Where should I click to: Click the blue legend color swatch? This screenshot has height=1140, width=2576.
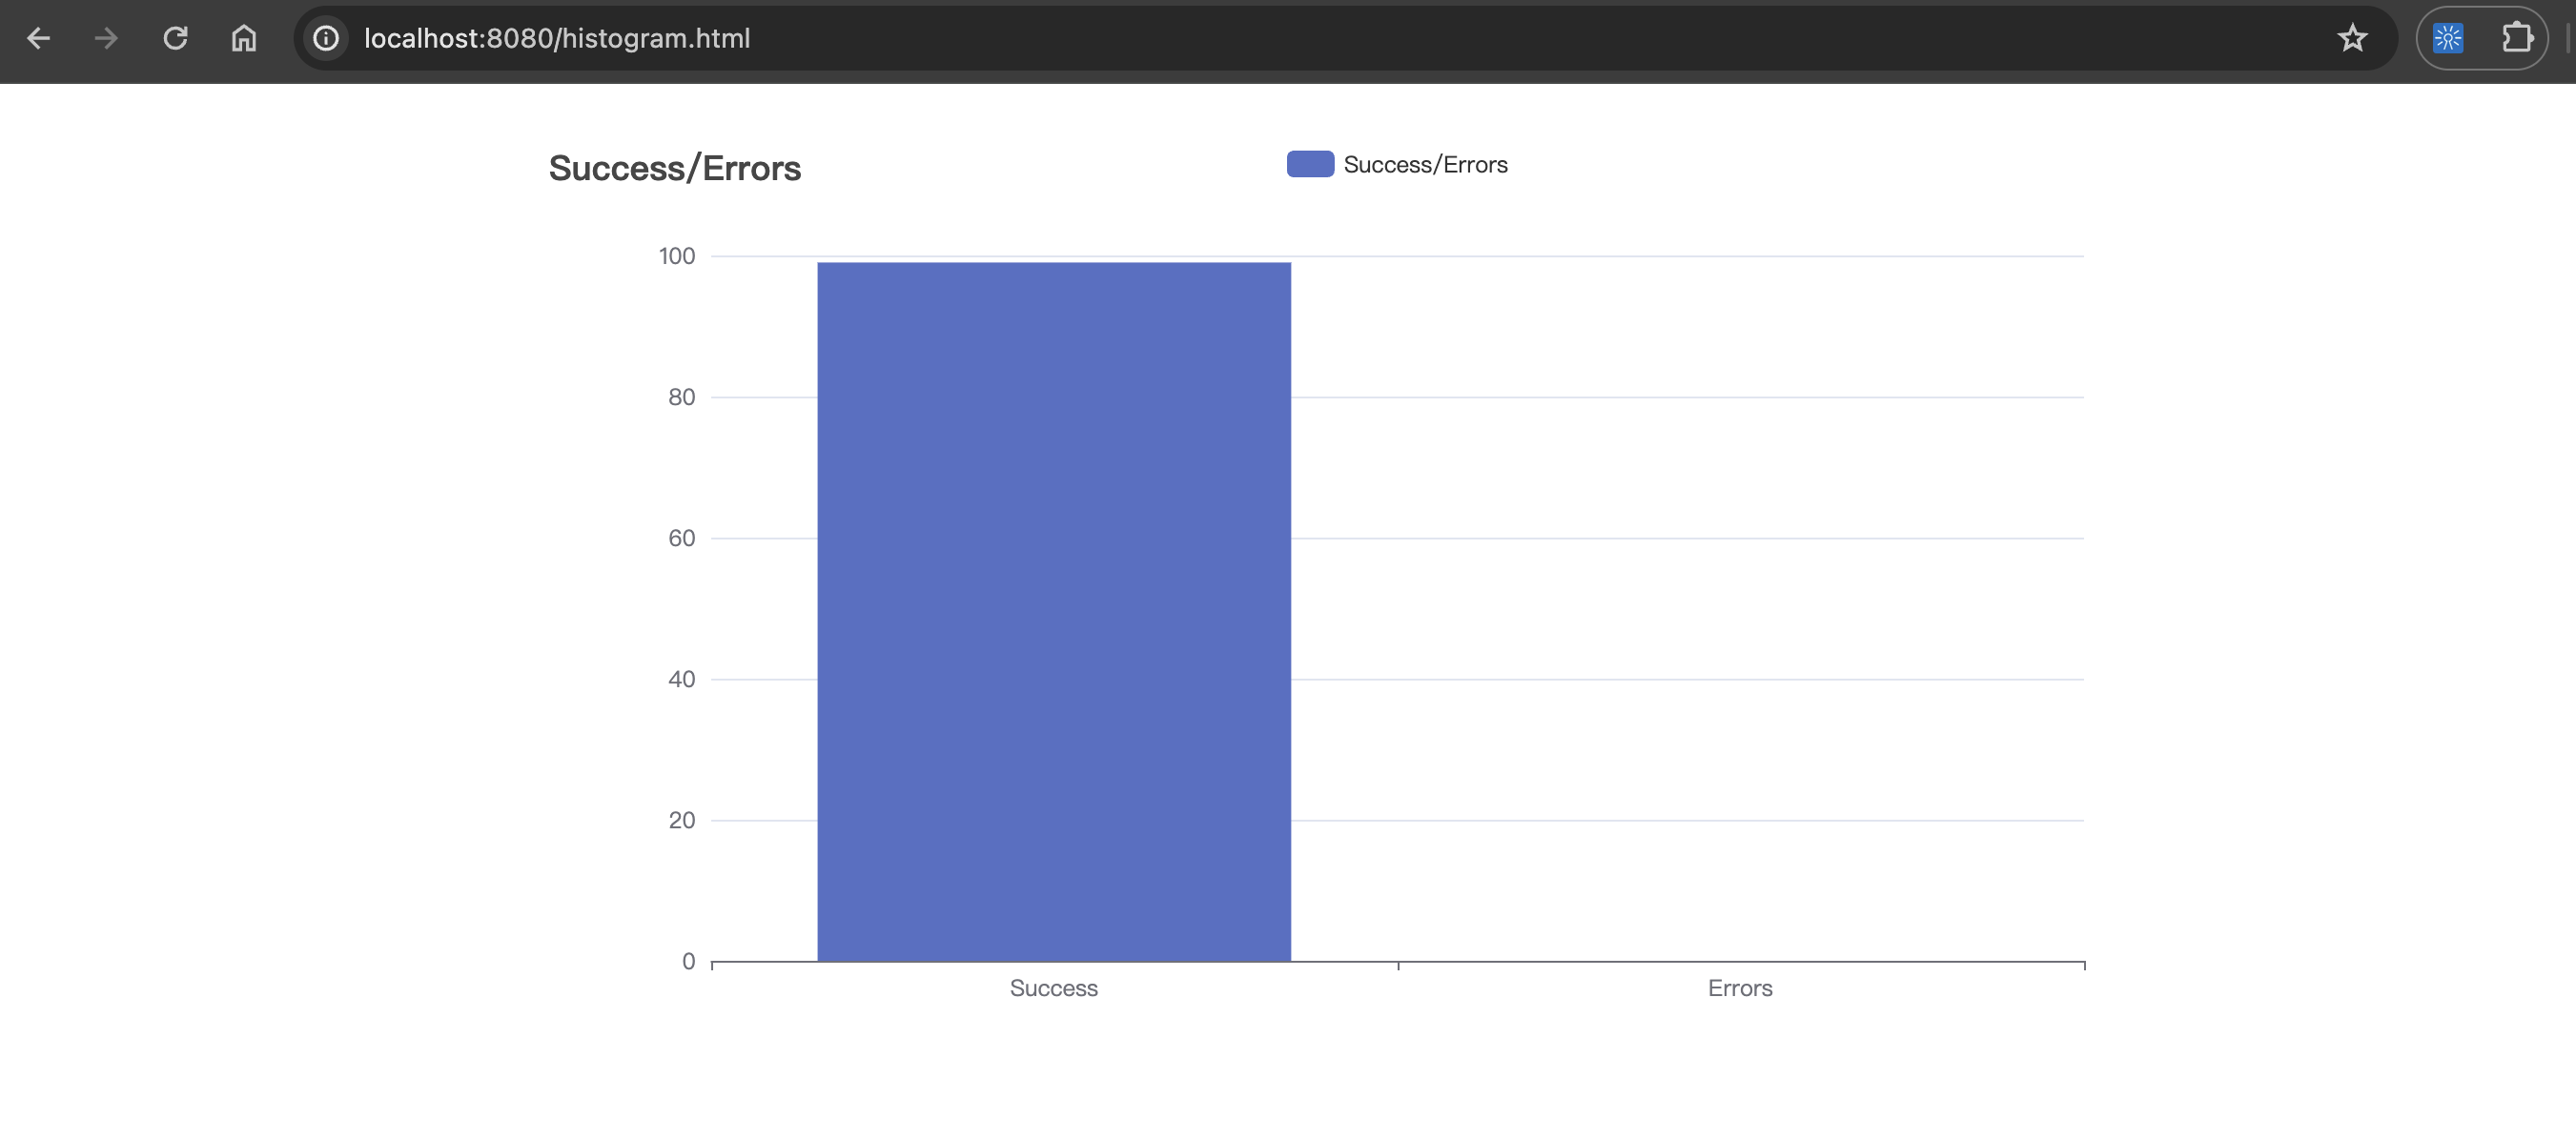click(x=1309, y=164)
